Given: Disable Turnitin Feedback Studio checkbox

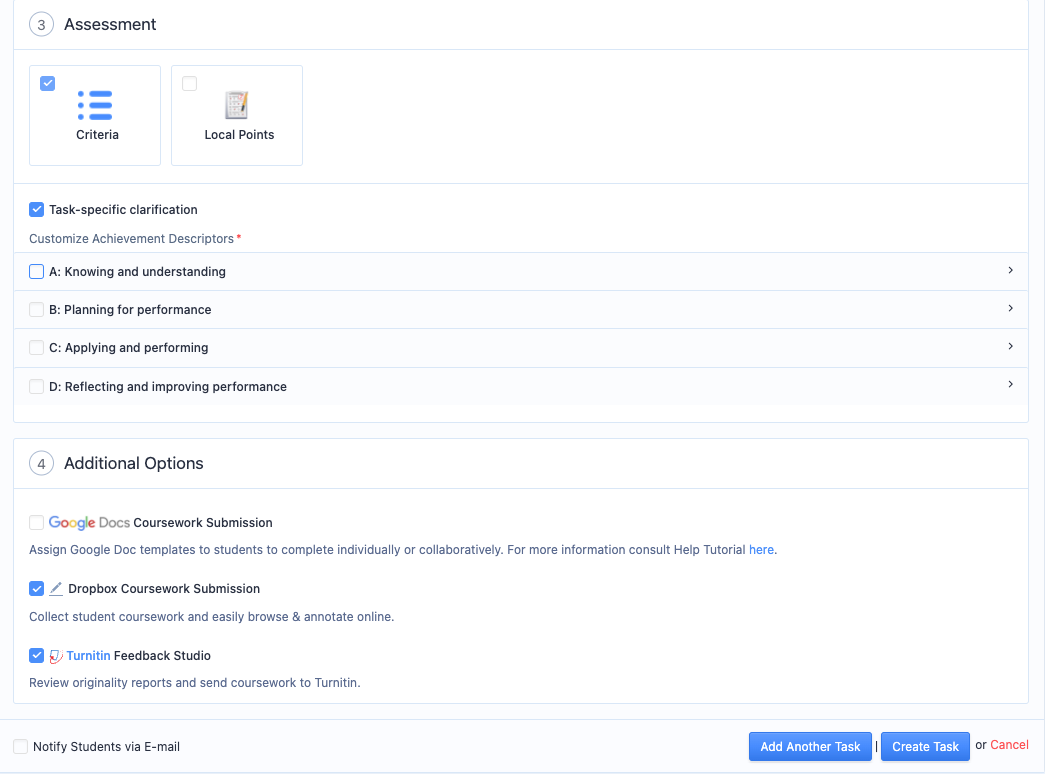Looking at the screenshot, I should pyautogui.click(x=37, y=656).
